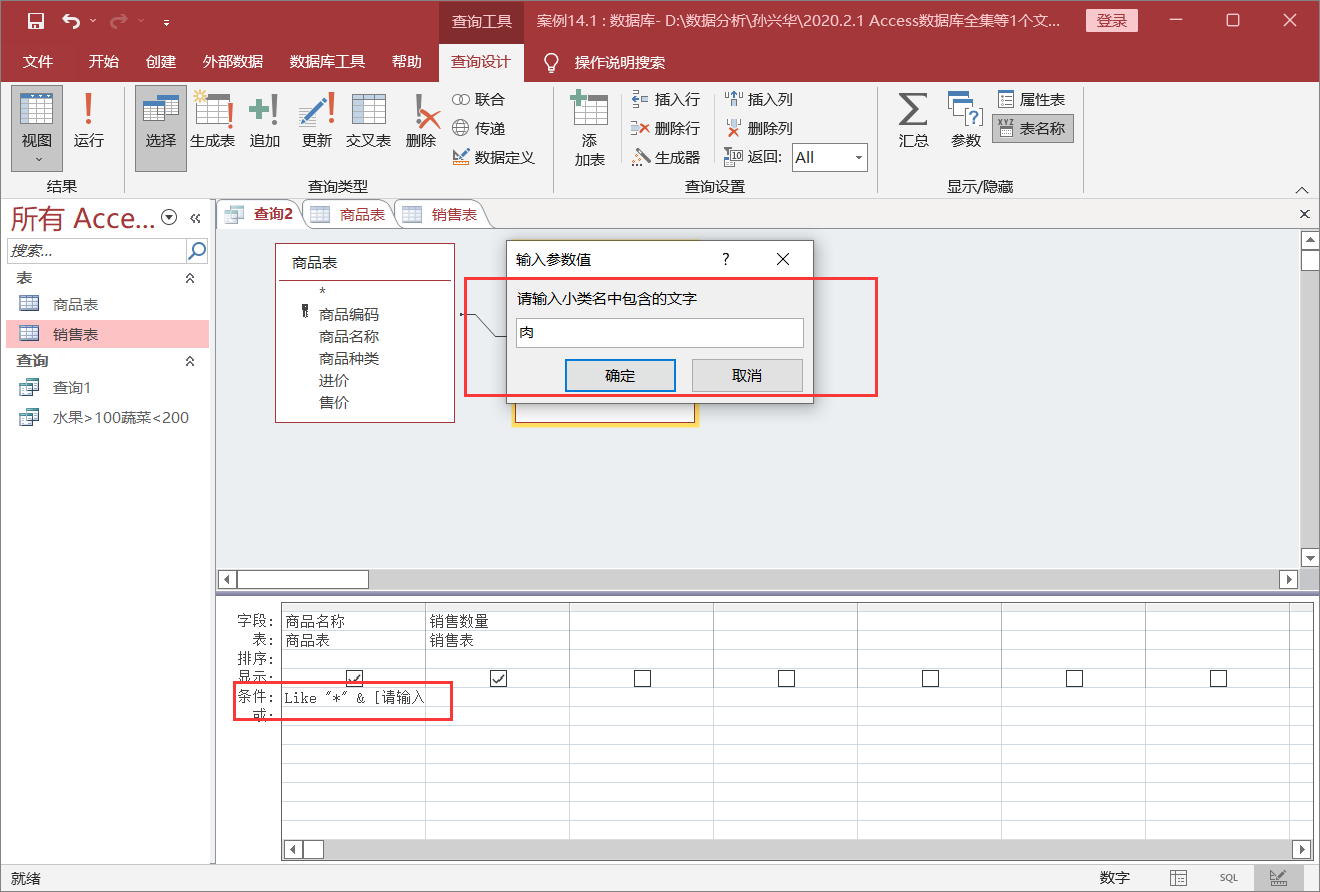Select 生成表 make-table query
The width and height of the screenshot is (1320, 892).
(212, 120)
